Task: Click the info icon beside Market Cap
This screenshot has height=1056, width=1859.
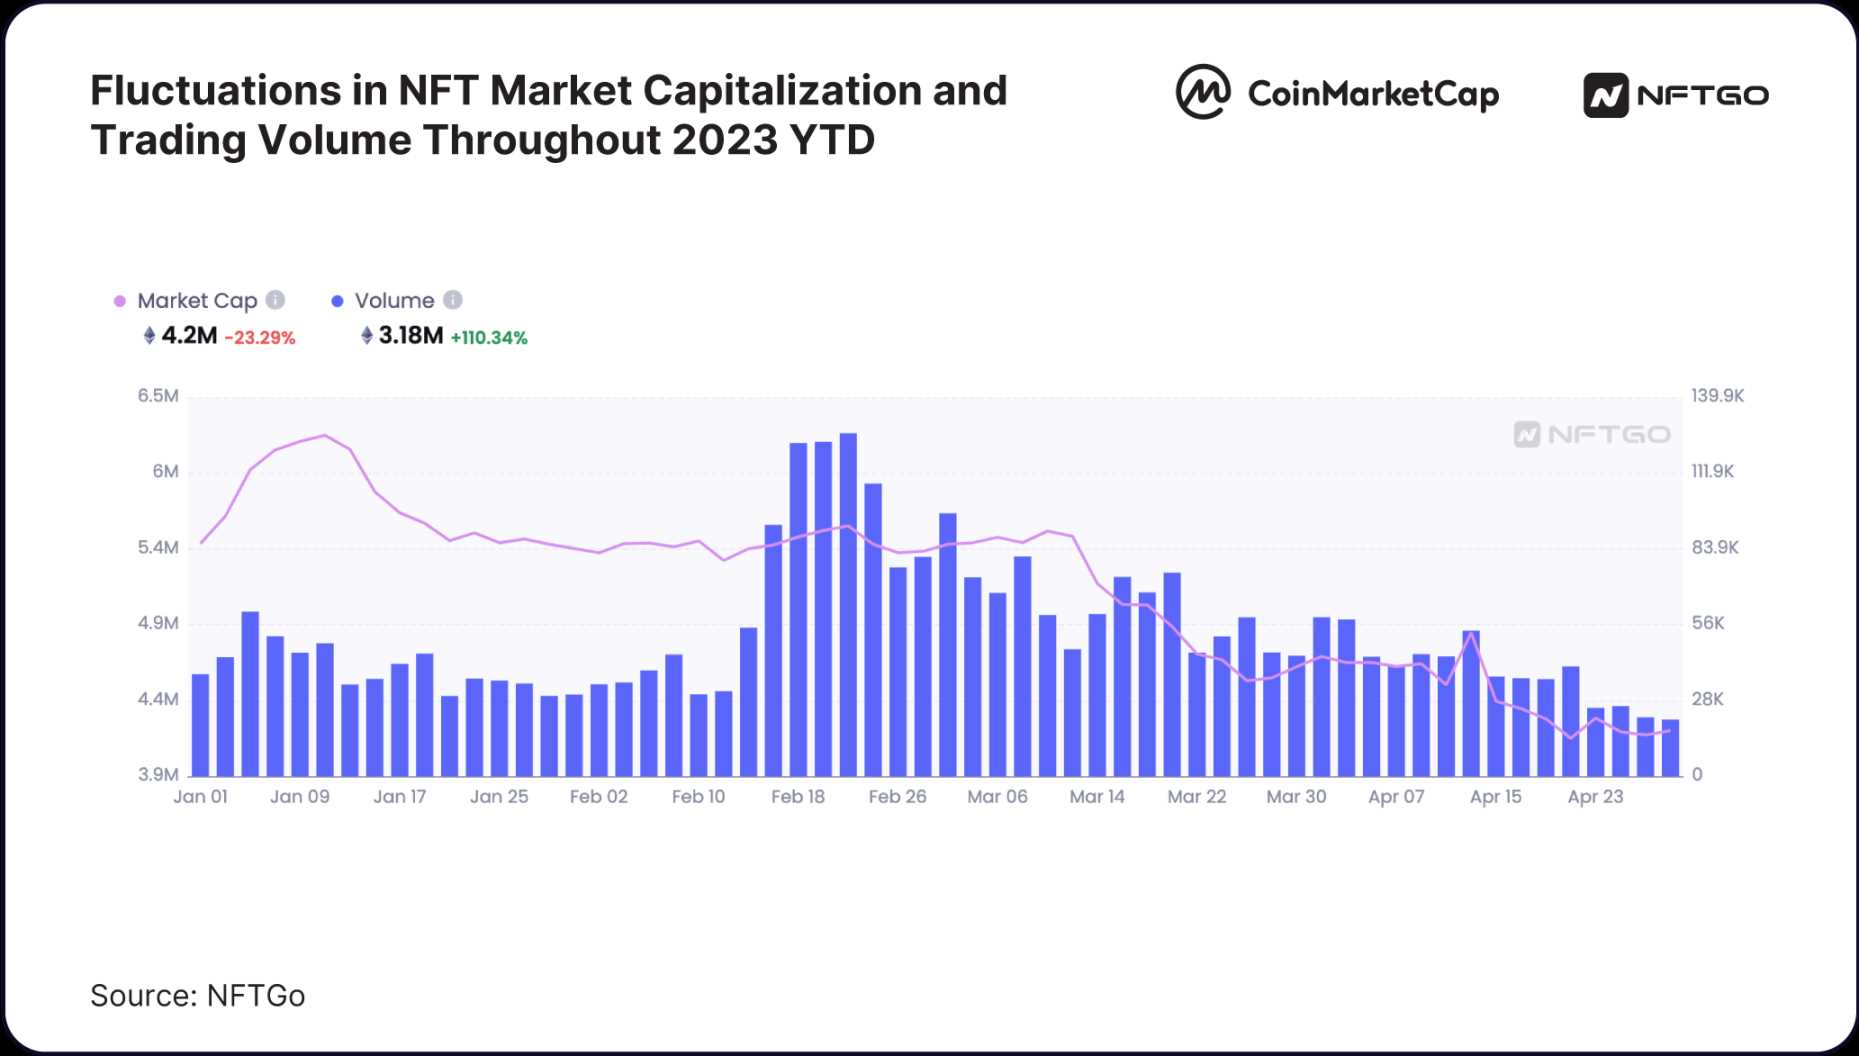Action: (276, 300)
